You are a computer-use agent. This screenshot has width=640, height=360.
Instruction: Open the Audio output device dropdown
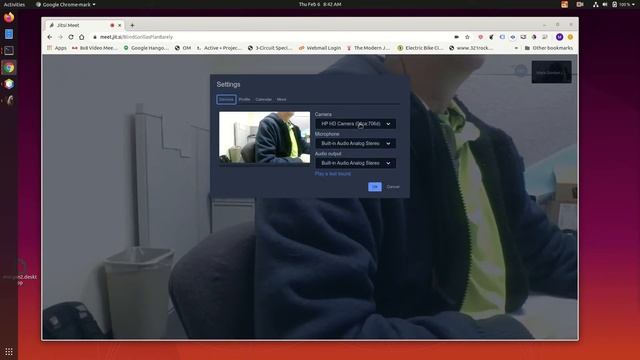356,163
